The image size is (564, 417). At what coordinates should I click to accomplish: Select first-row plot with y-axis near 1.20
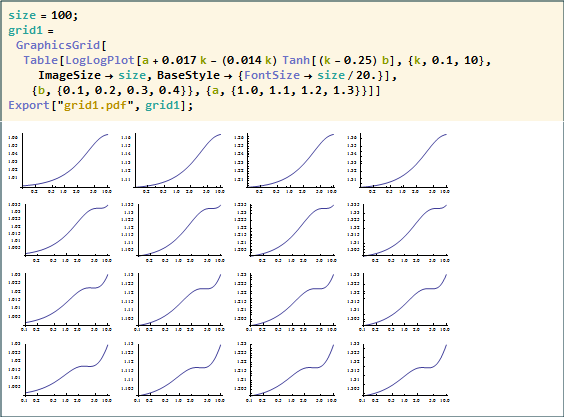pyautogui.click(x=286, y=164)
